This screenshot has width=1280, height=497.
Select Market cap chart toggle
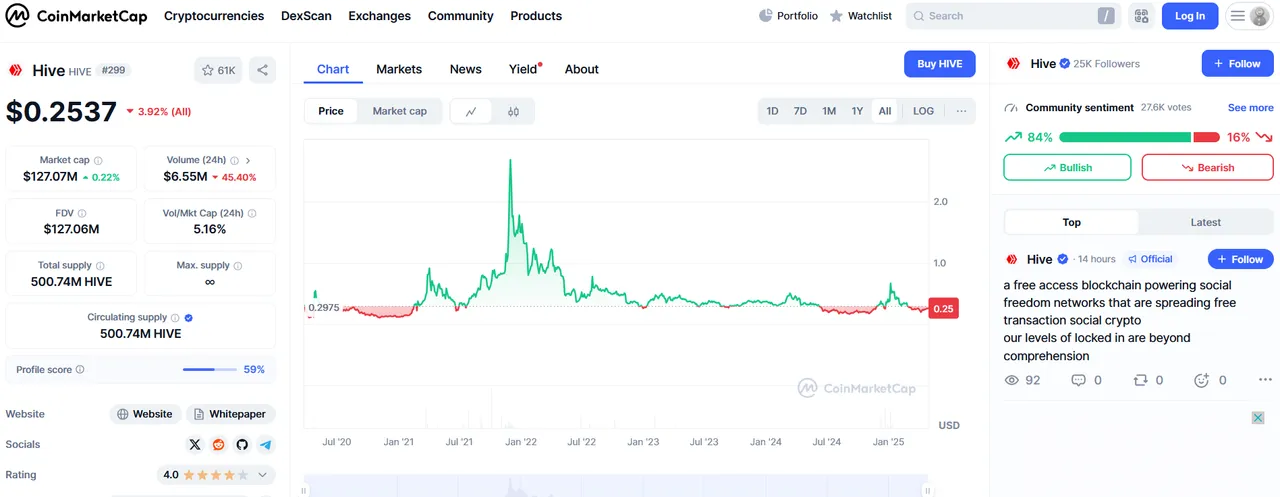click(400, 111)
